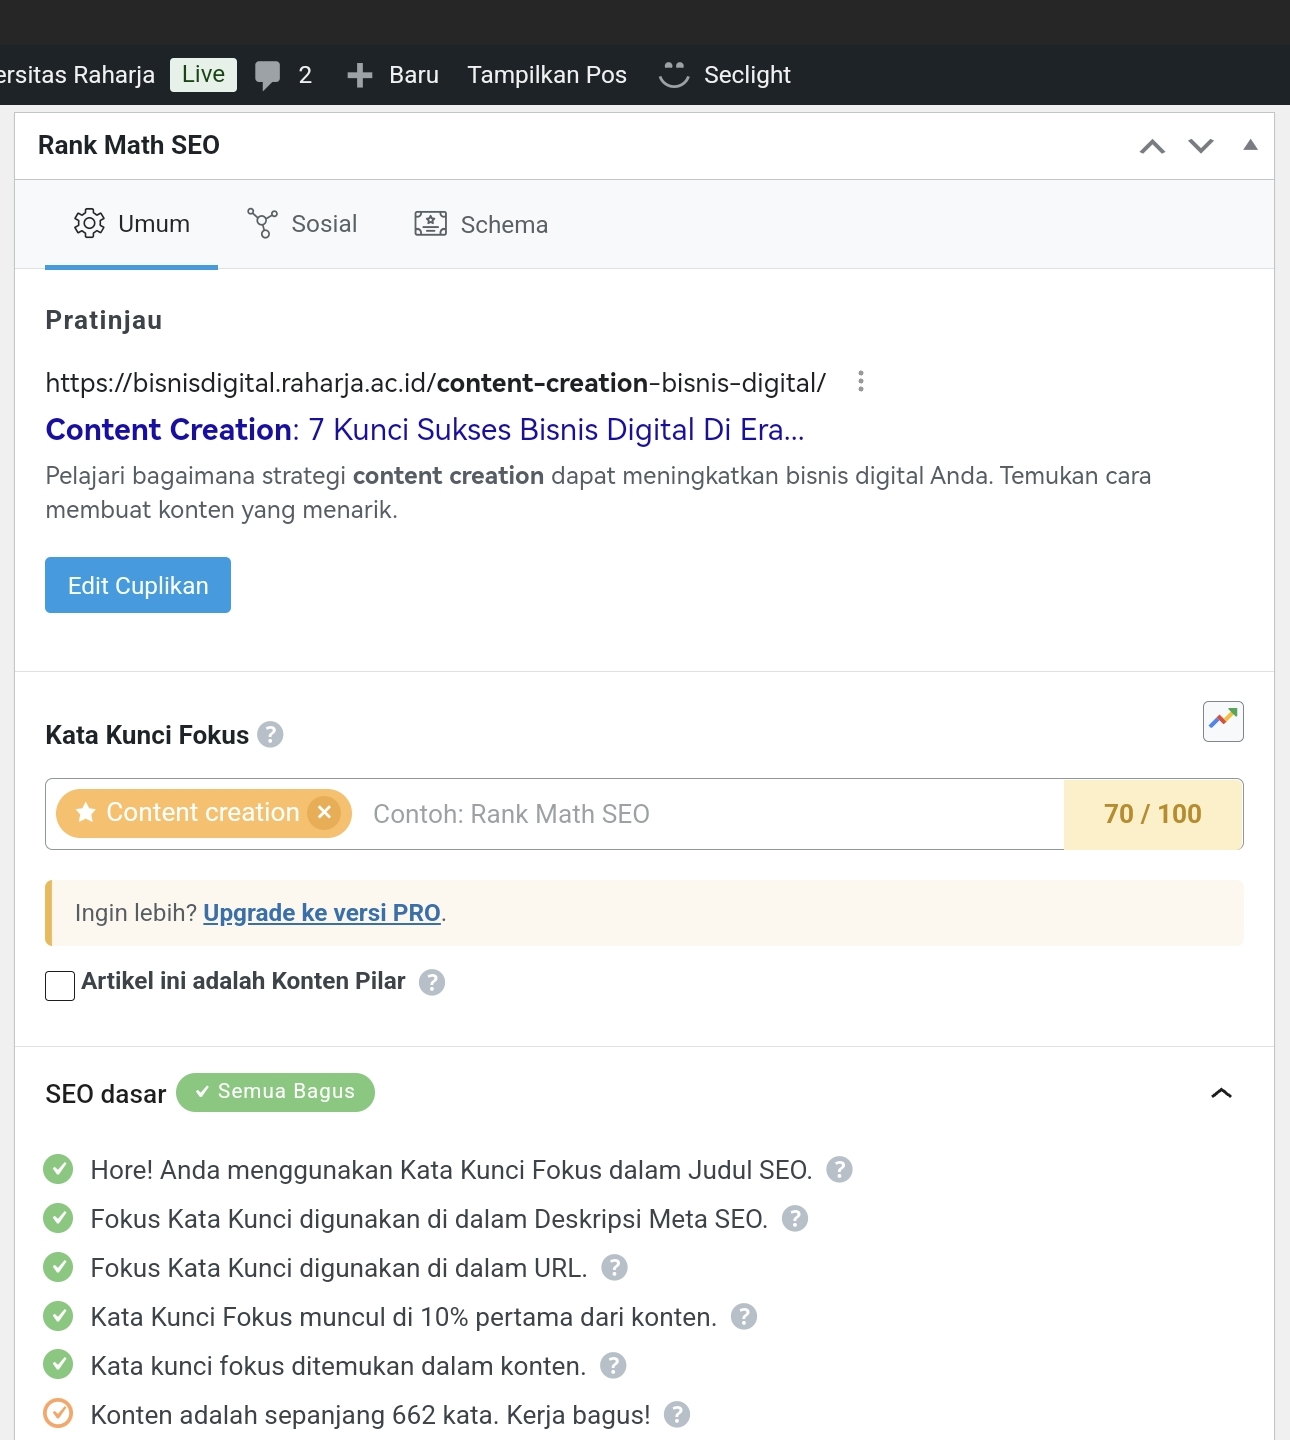This screenshot has height=1440, width=1290.
Task: Open help for keyword in URL check
Action: 614,1268
